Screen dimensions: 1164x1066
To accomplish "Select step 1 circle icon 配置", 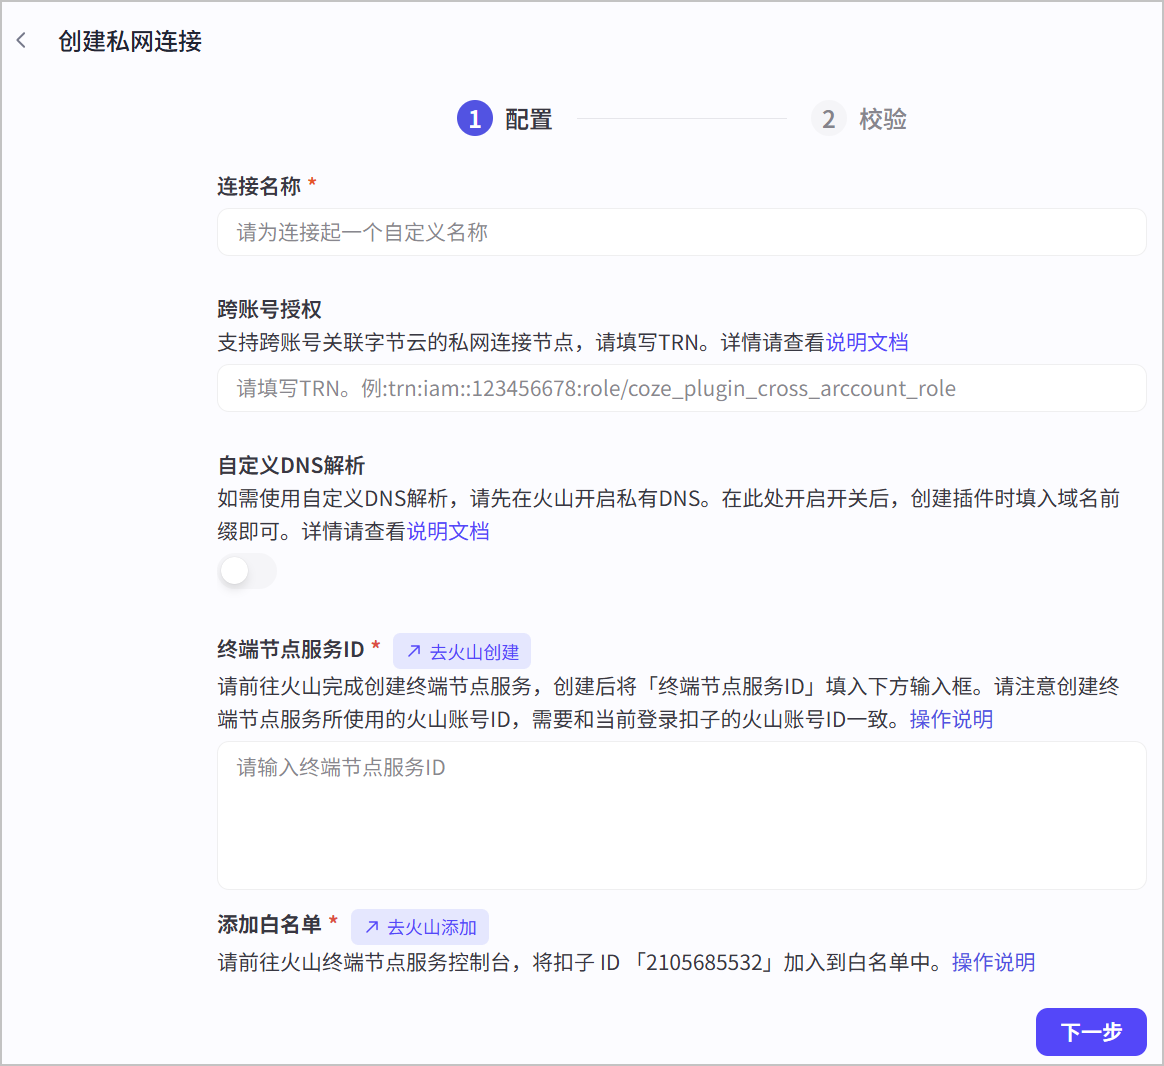I will coord(474,119).
